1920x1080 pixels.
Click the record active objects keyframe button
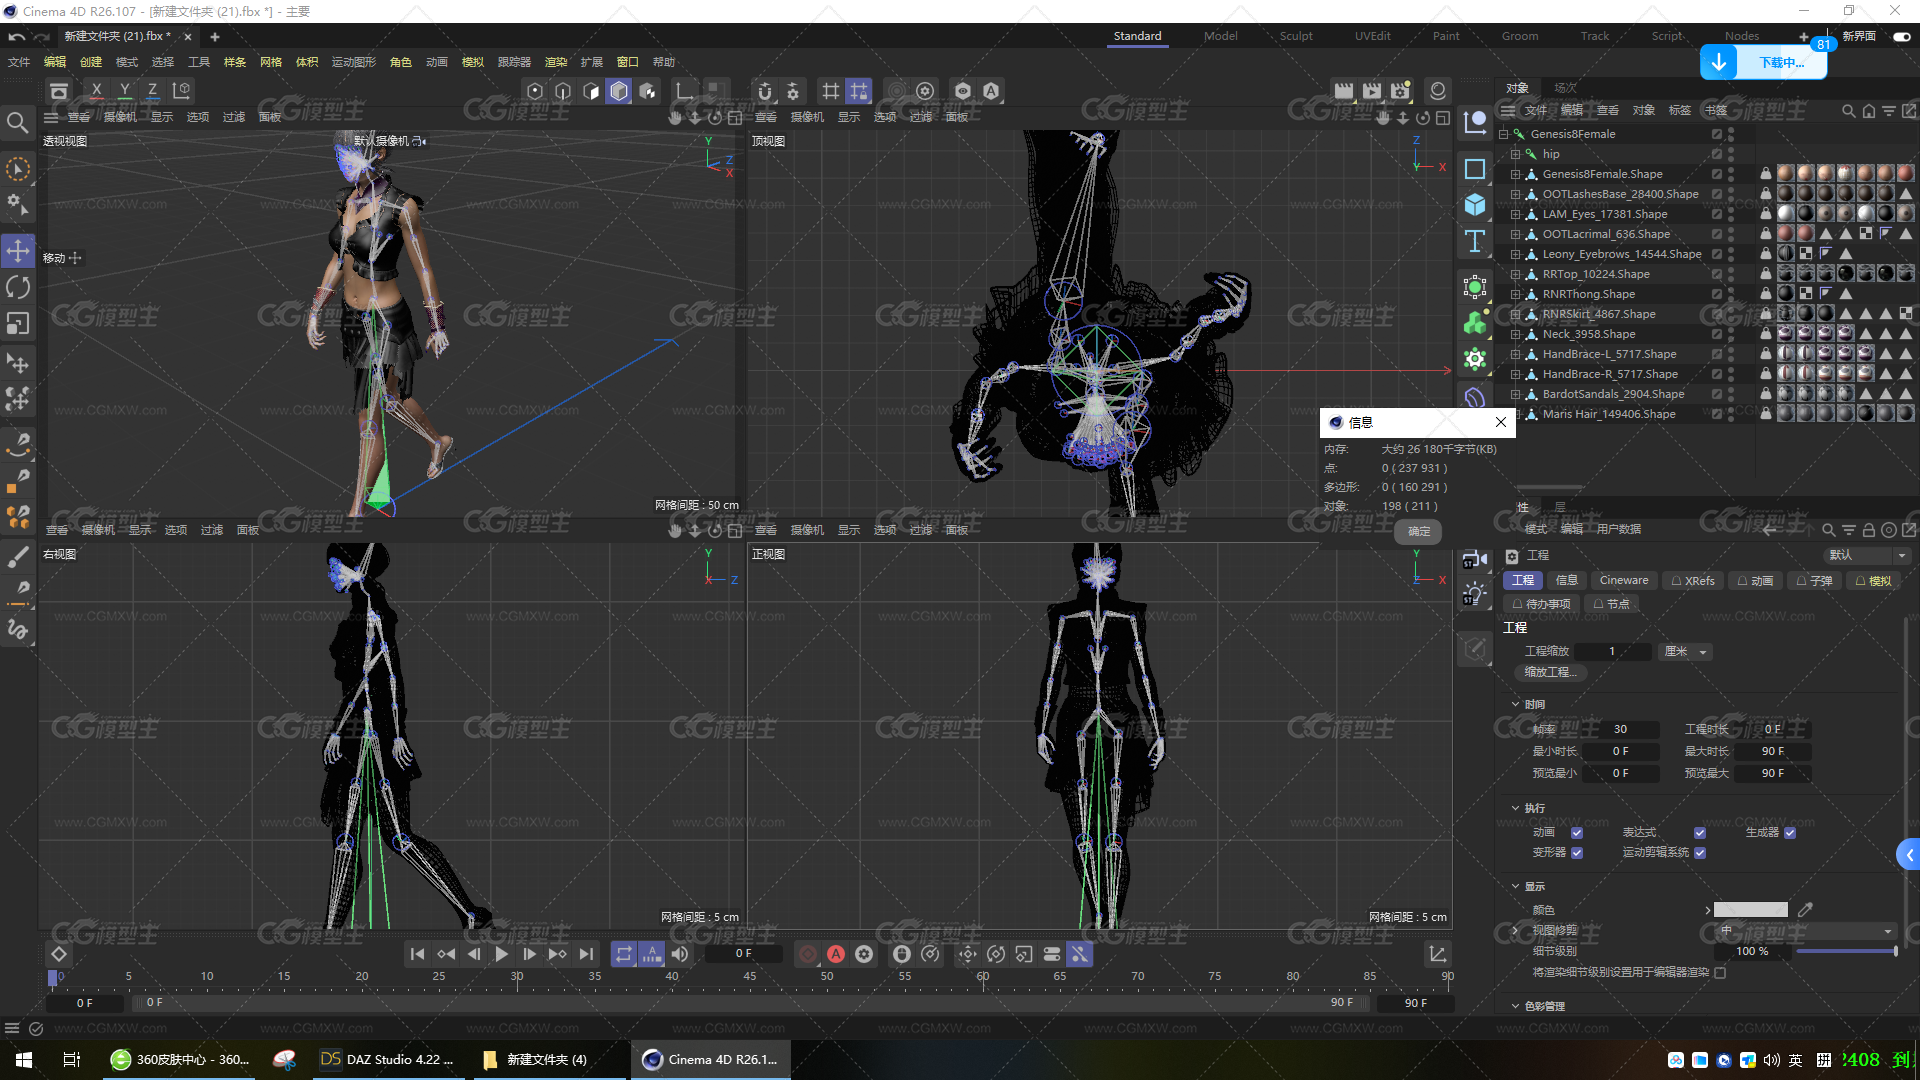(x=808, y=954)
